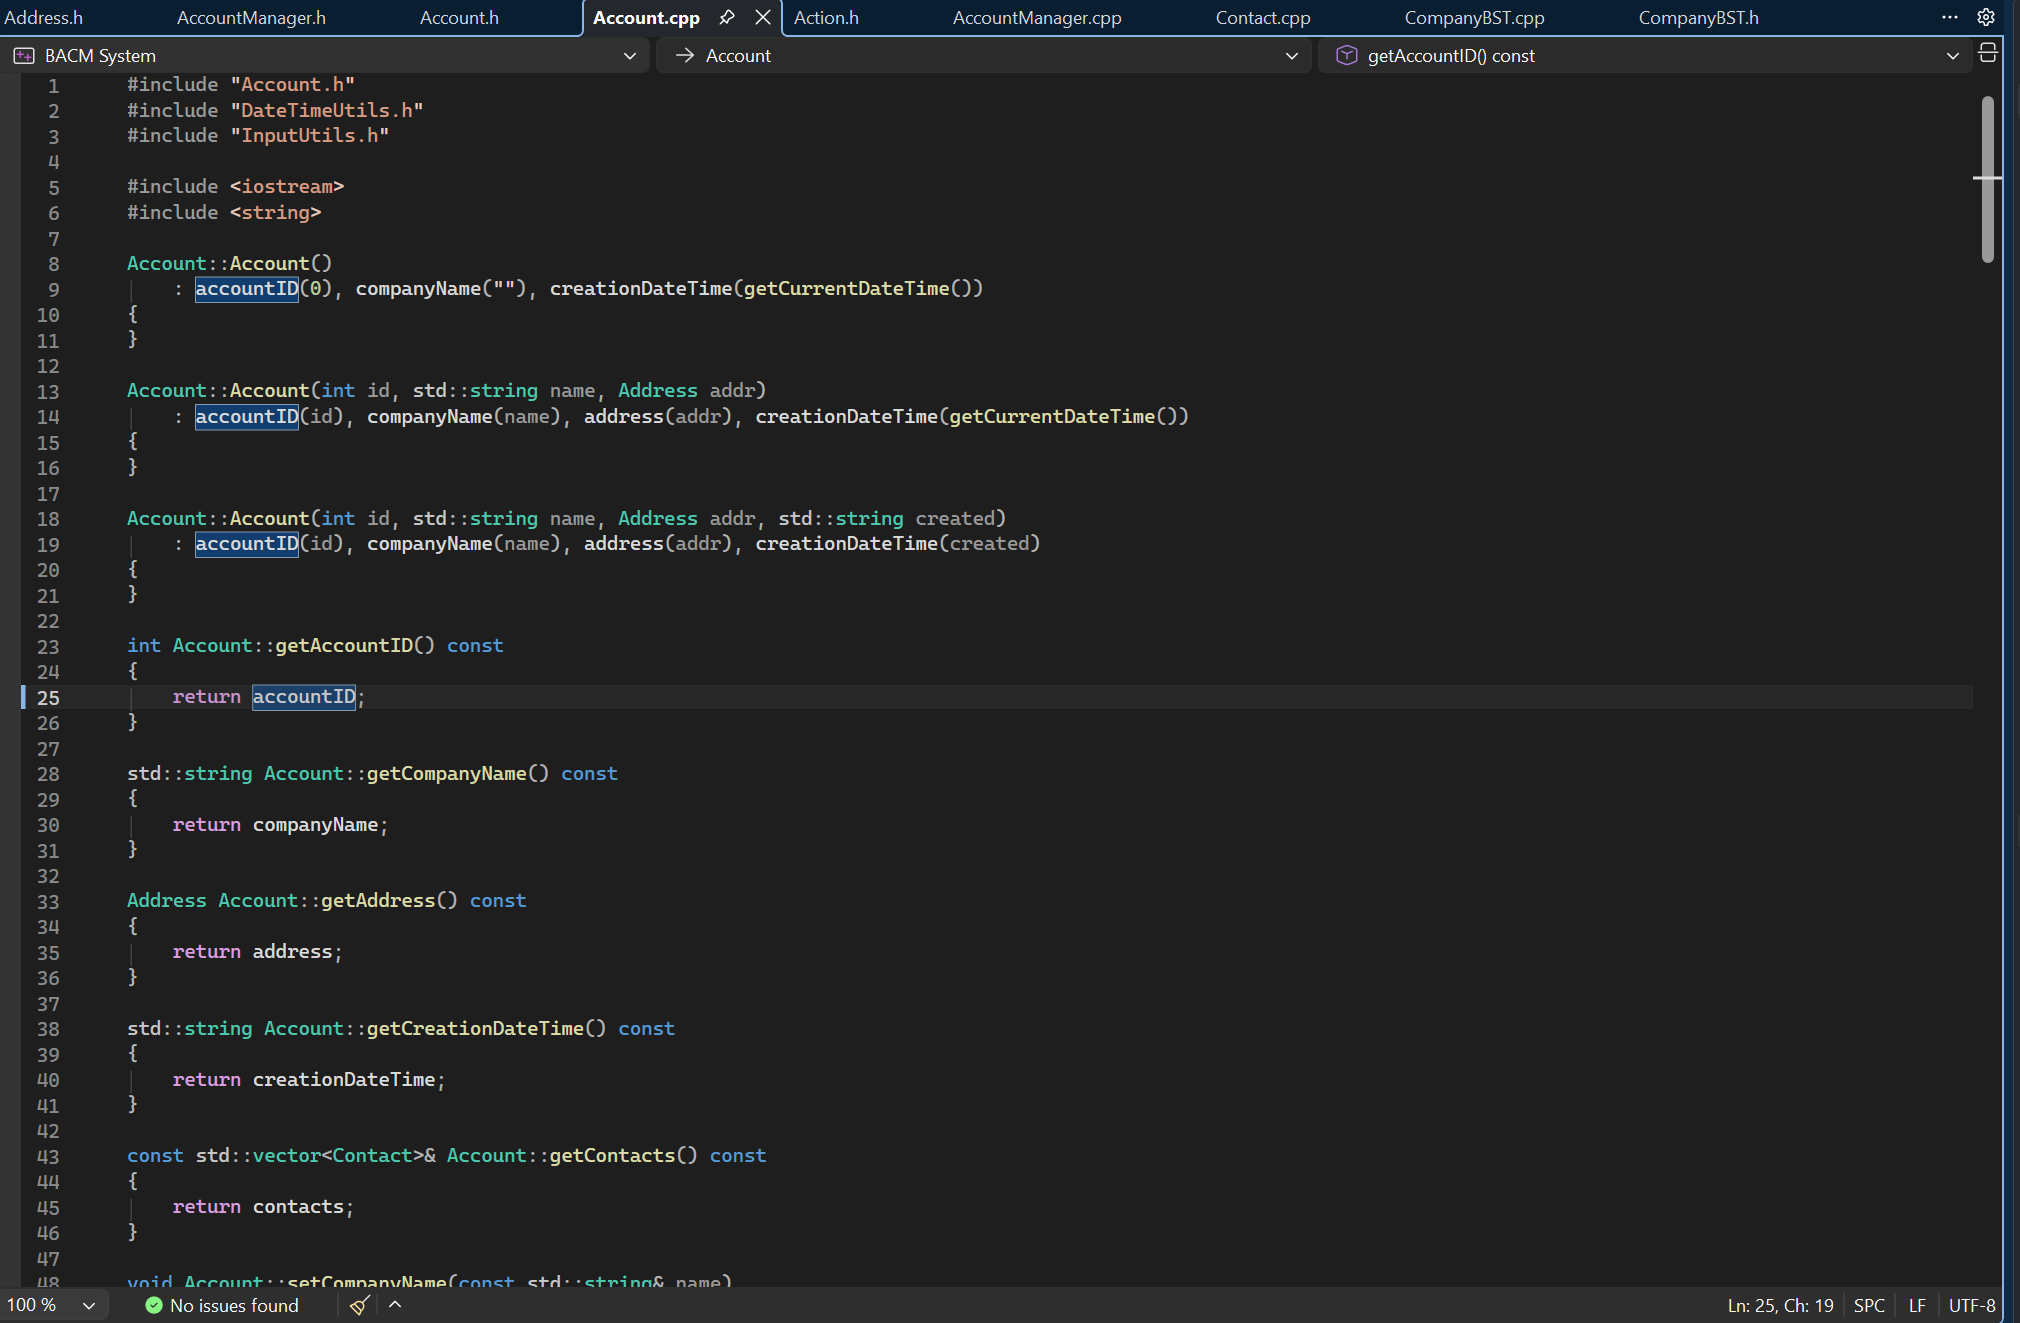The width and height of the screenshot is (2020, 1323).
Task: Pin the Account.cpp tab
Action: click(x=727, y=17)
